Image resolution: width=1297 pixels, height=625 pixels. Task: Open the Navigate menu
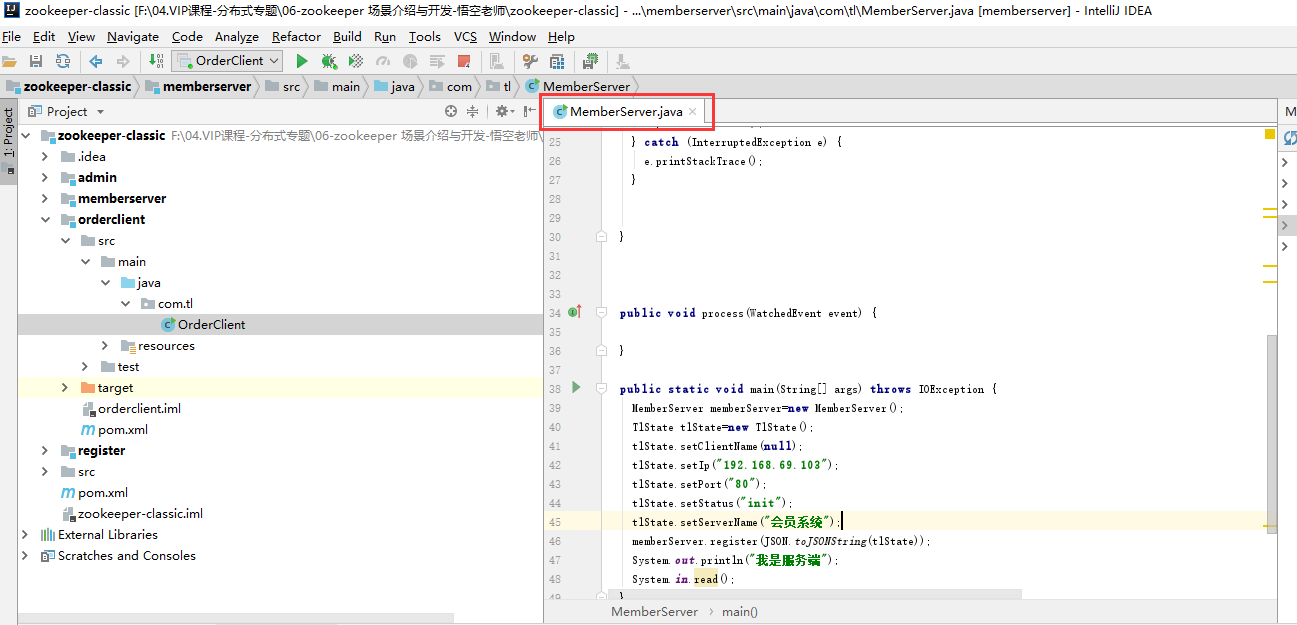(x=133, y=37)
